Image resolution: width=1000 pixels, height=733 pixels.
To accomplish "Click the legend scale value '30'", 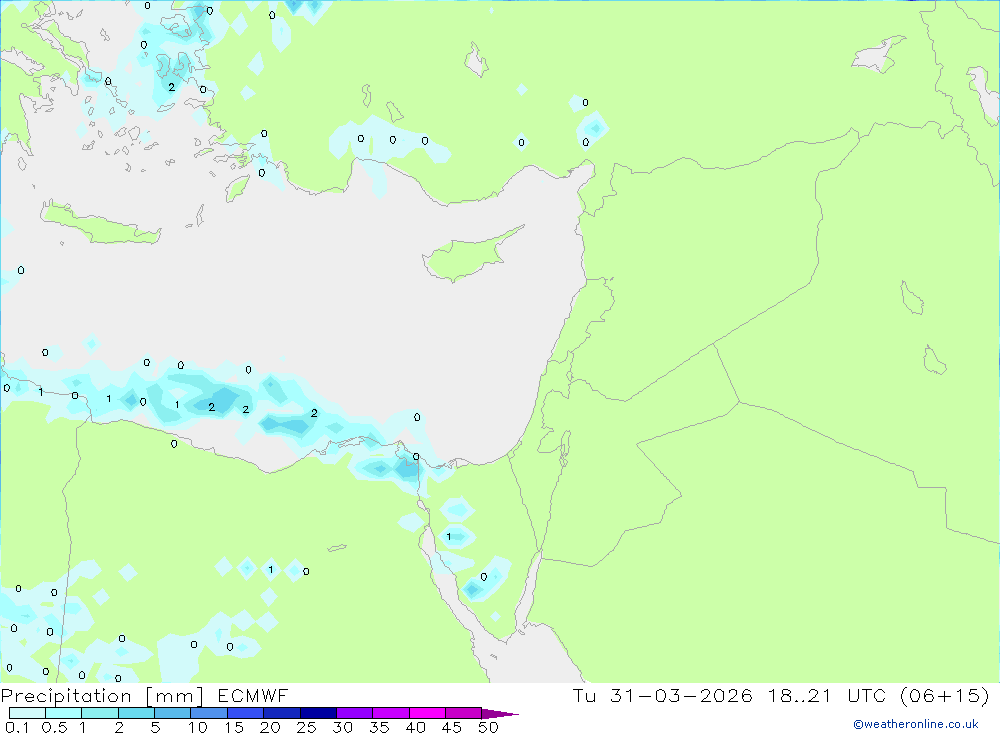I will [x=343, y=727].
